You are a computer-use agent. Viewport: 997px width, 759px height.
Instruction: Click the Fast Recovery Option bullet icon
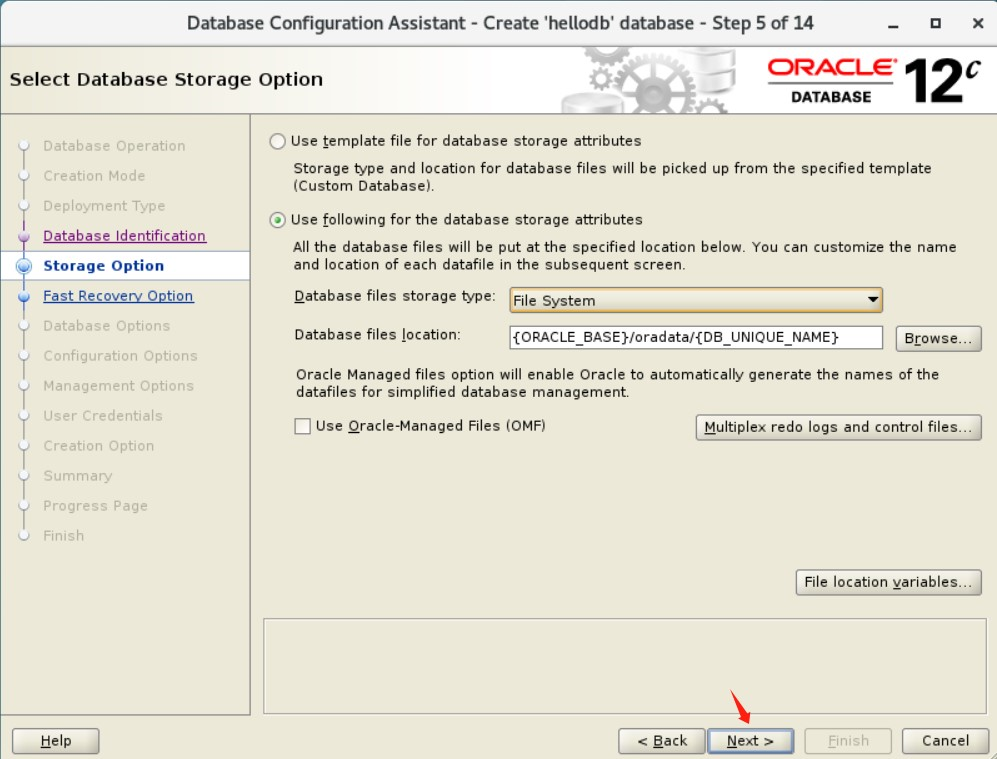[24, 296]
